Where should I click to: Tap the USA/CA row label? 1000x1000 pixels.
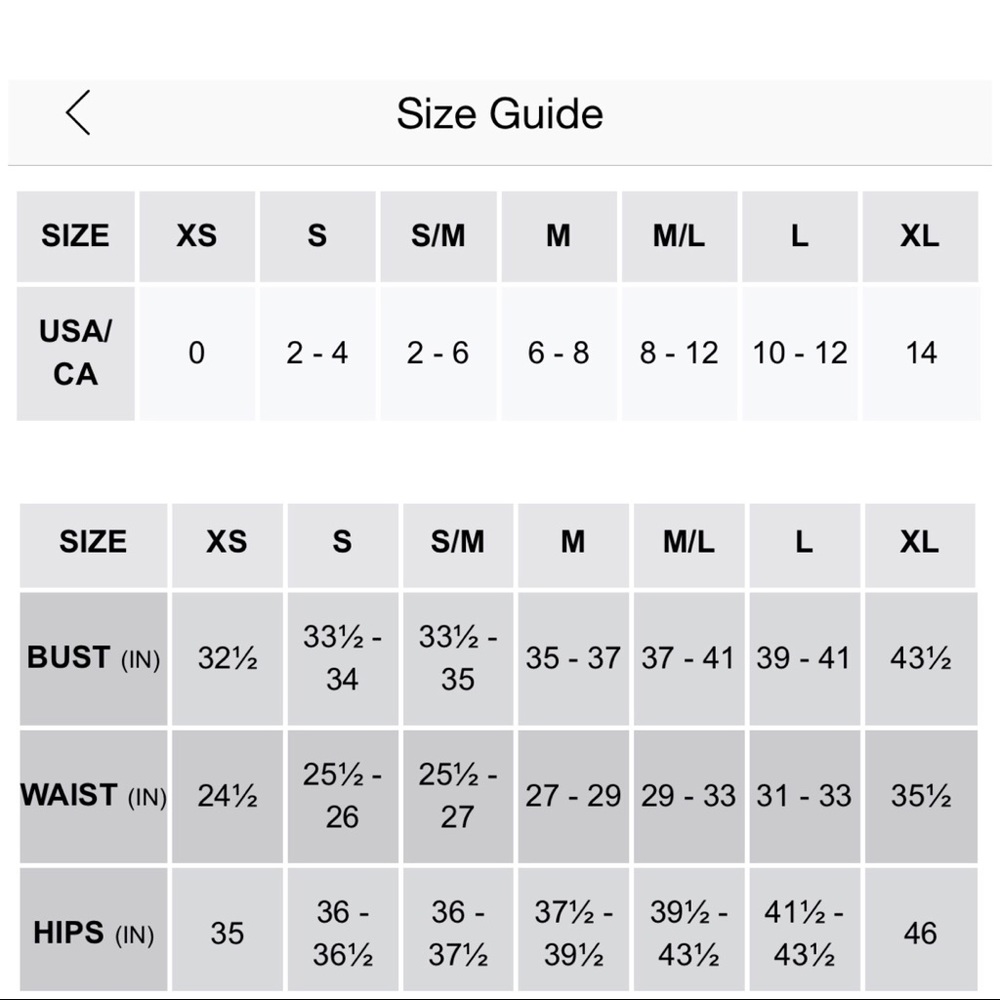click(75, 353)
